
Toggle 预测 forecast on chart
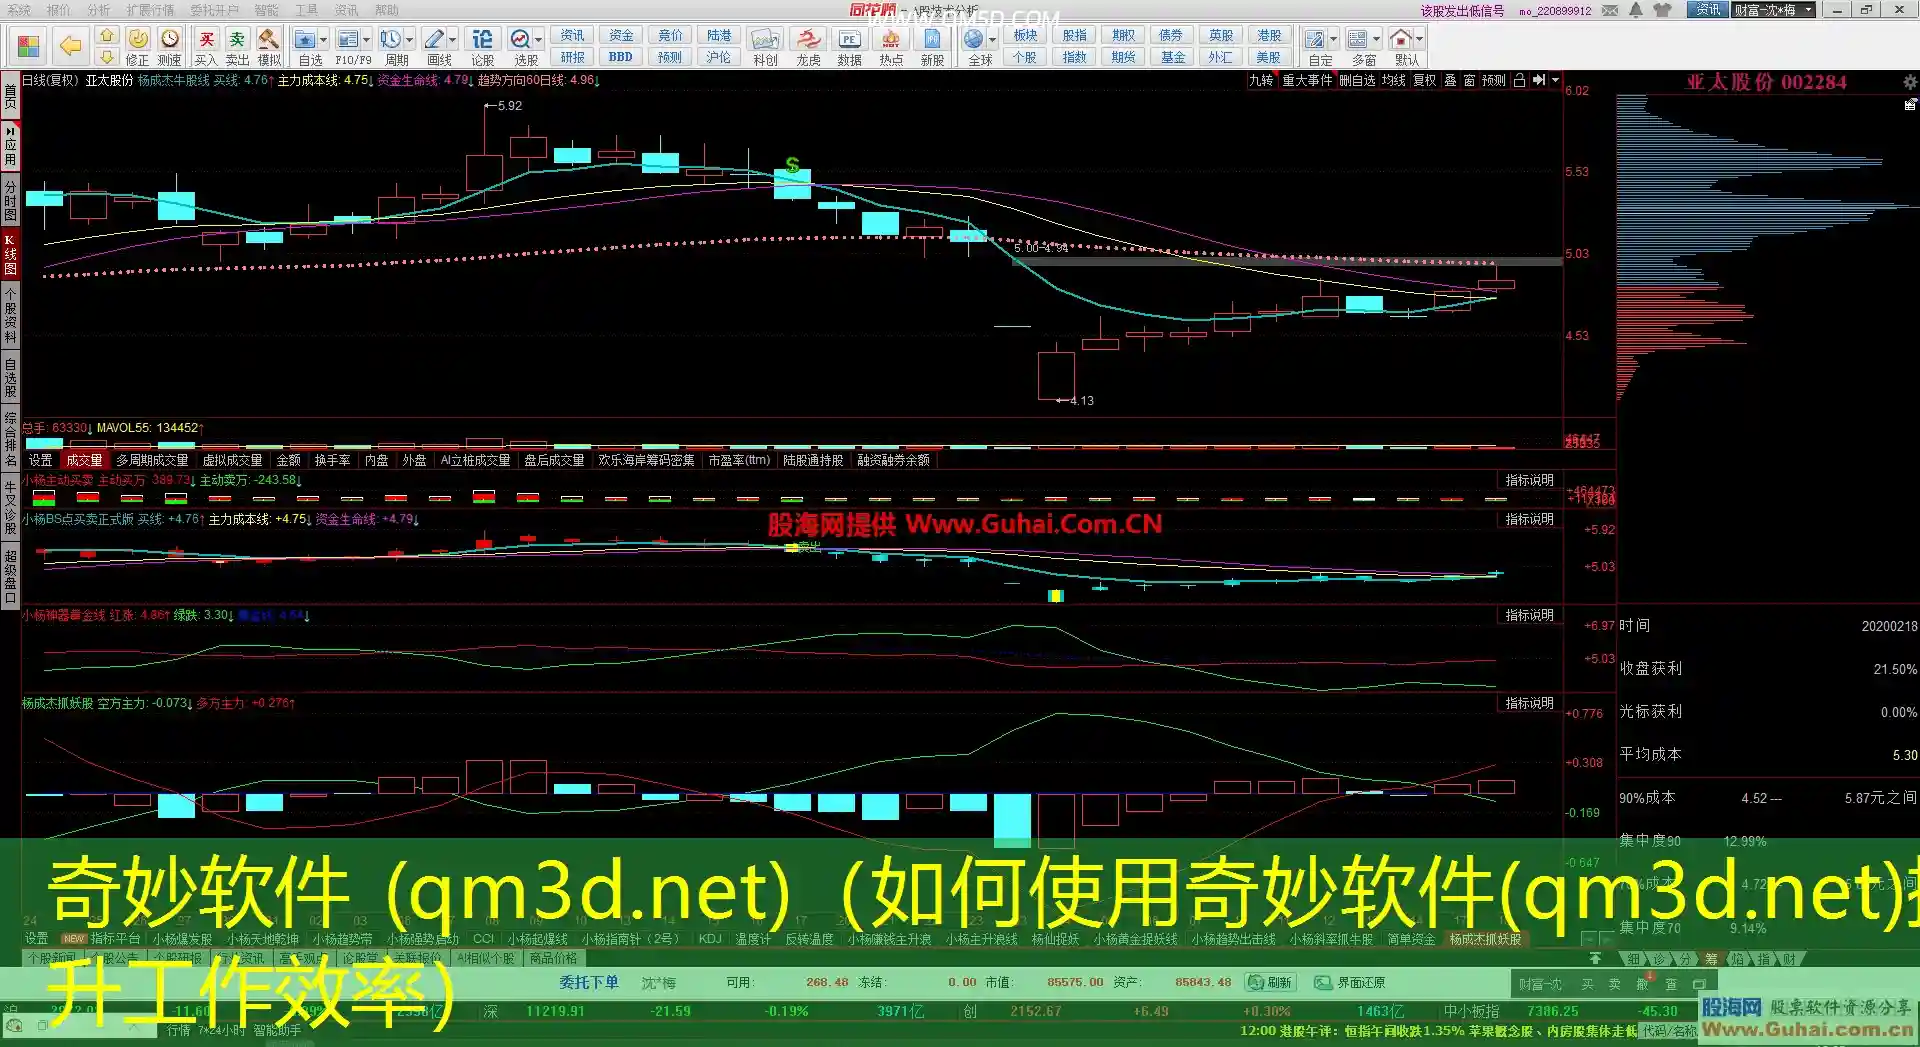coord(1493,80)
